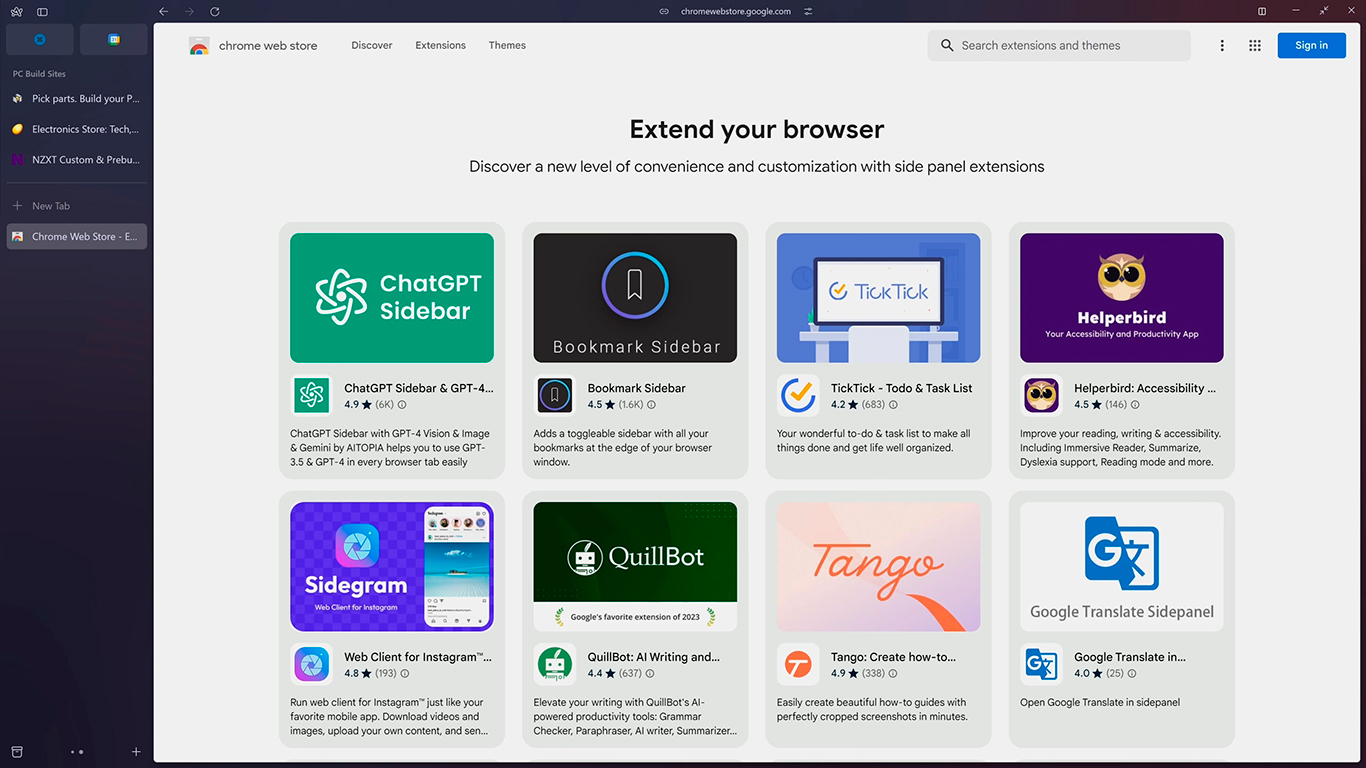Click the small Bookmark Sidebar extension icon
Viewport: 1366px width, 768px height.
coord(555,396)
